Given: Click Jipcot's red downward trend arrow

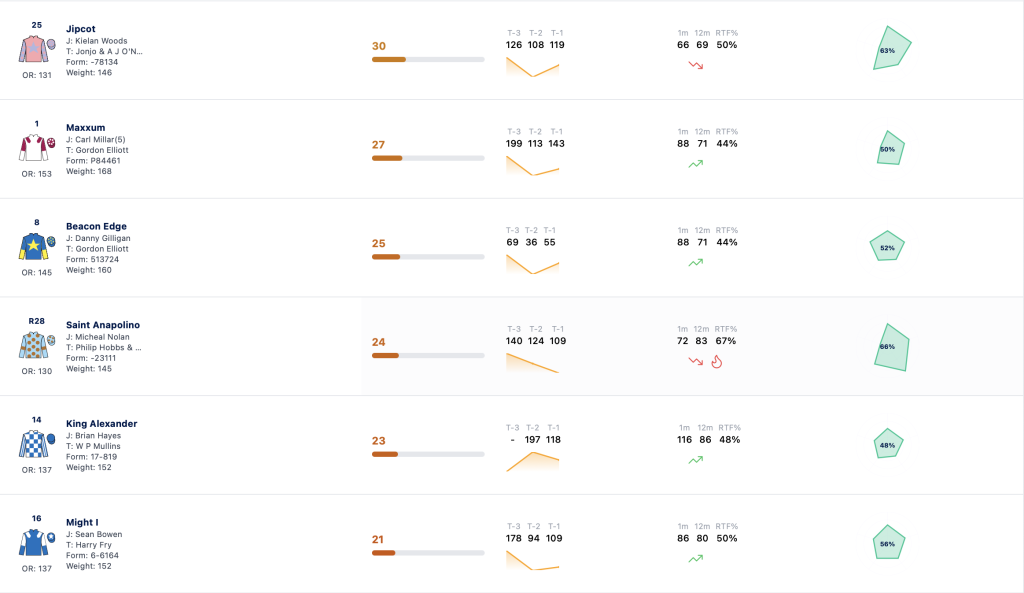Looking at the screenshot, I should click(696, 65).
